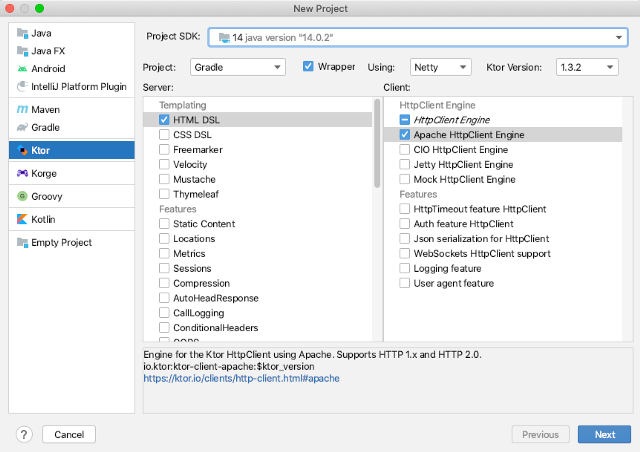The width and height of the screenshot is (640, 452).
Task: Enable AutoHeadResponse checkbox
Action: (x=164, y=298)
